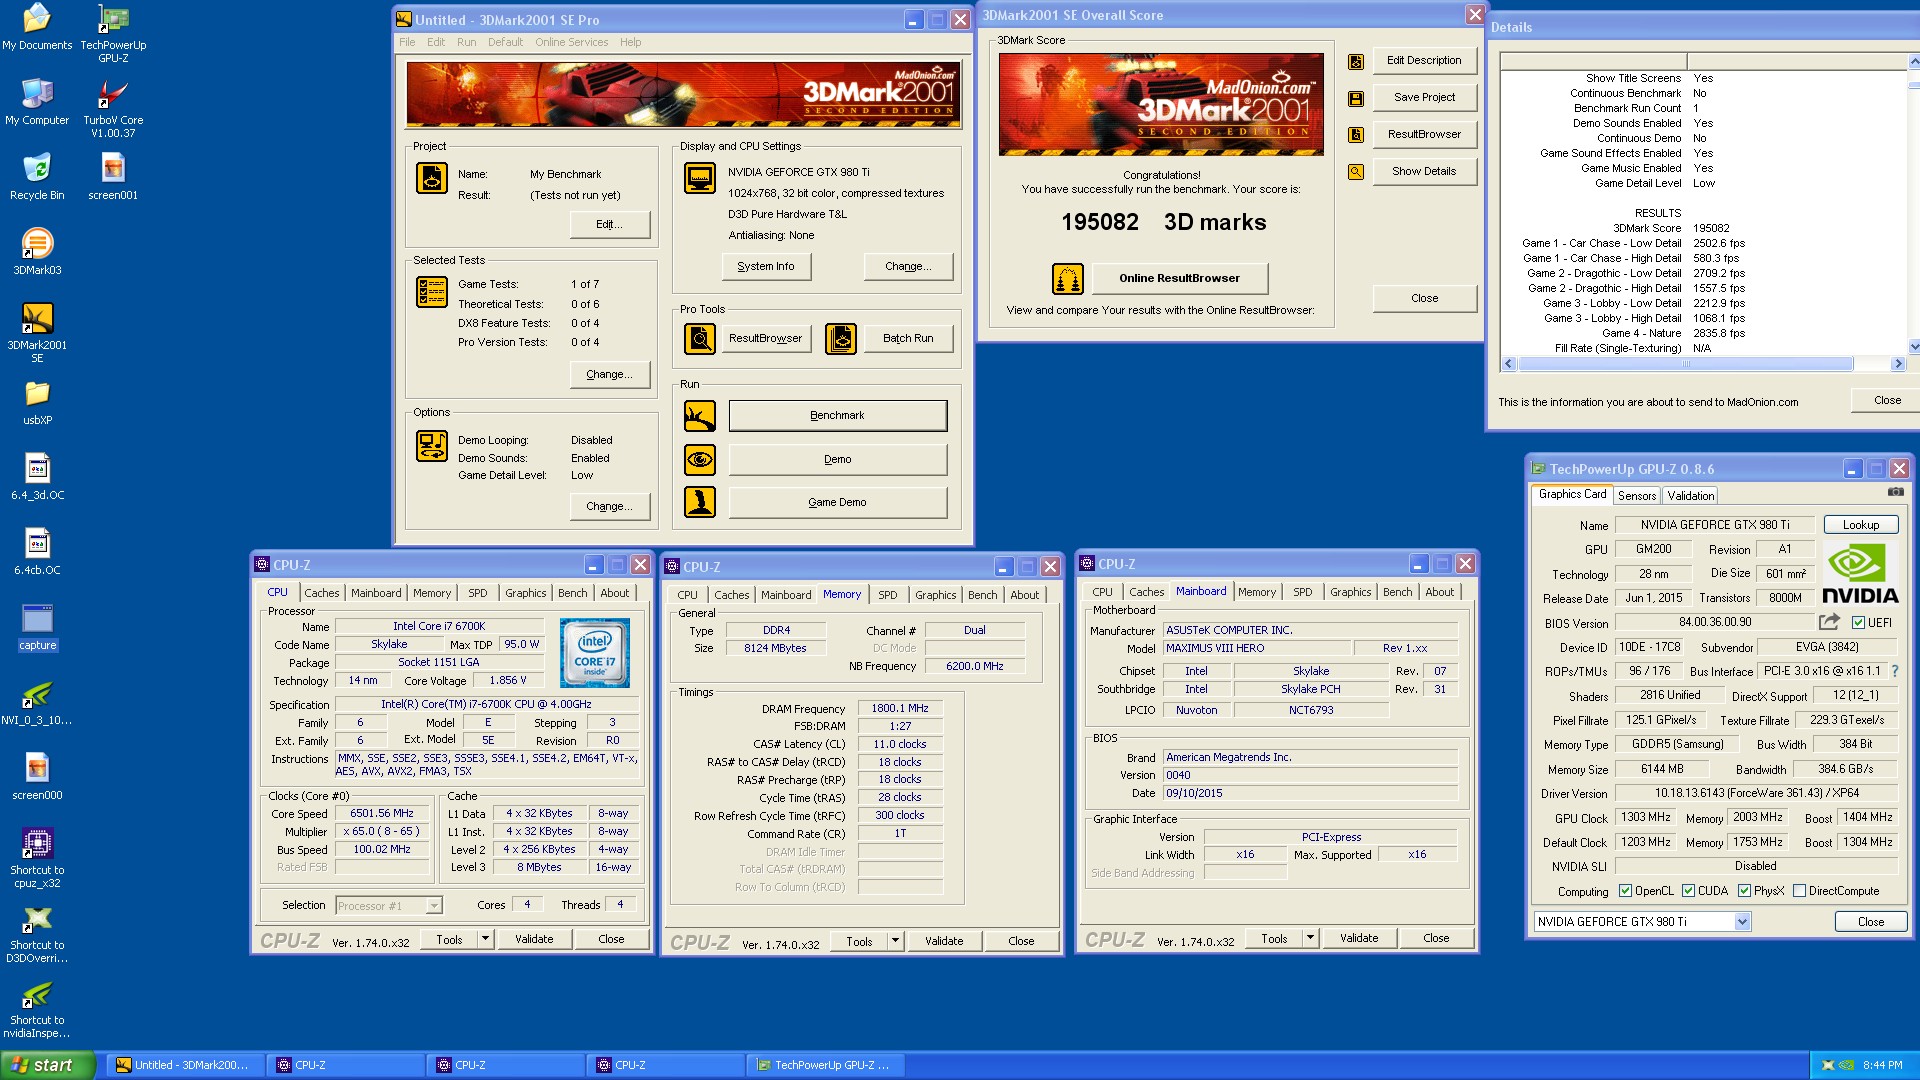Expand Tools dropdown arrow in CPU-Z Memory window
This screenshot has height=1080, width=1920.
[x=895, y=941]
